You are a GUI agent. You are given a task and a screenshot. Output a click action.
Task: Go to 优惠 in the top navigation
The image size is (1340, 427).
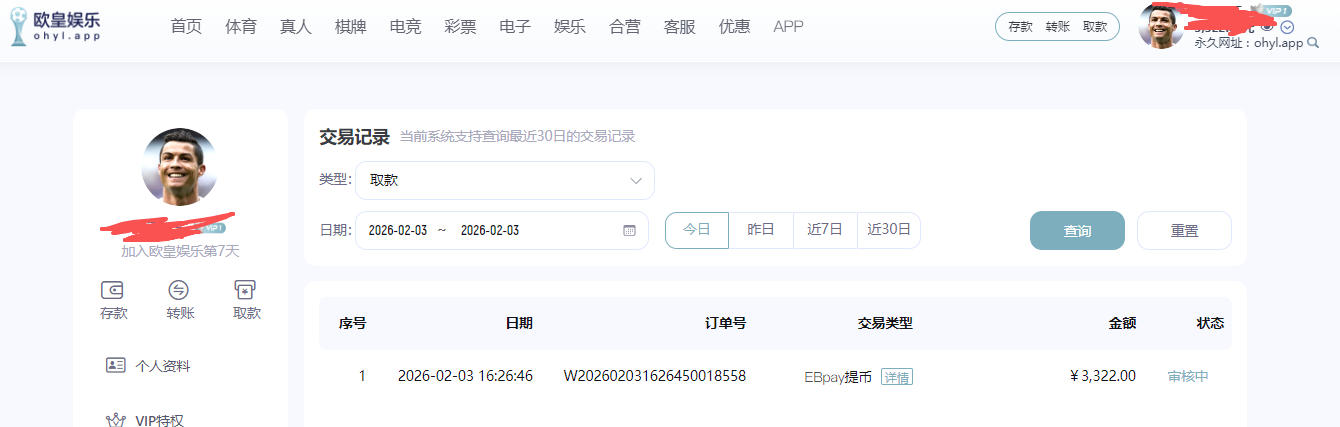point(734,27)
